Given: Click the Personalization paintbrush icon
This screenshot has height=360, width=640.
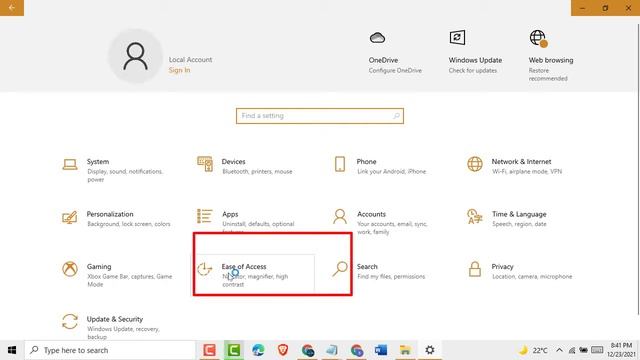Looking at the screenshot, I should point(69,217).
